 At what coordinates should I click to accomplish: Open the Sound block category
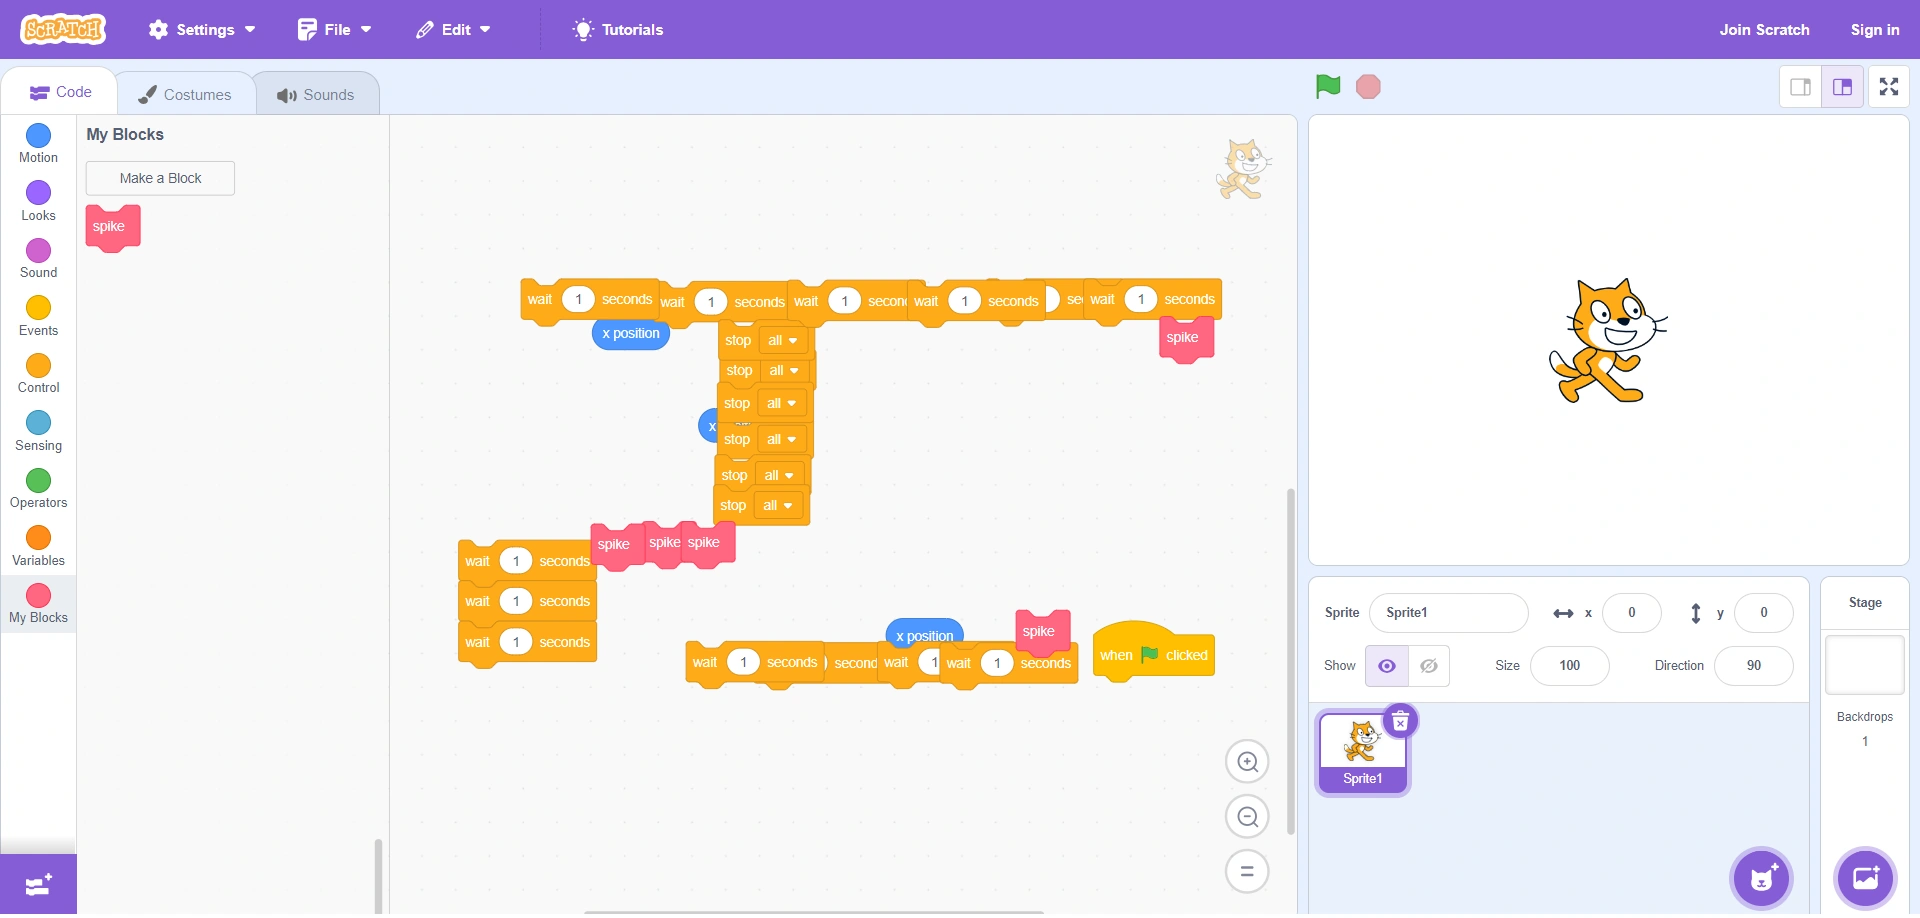[38, 258]
